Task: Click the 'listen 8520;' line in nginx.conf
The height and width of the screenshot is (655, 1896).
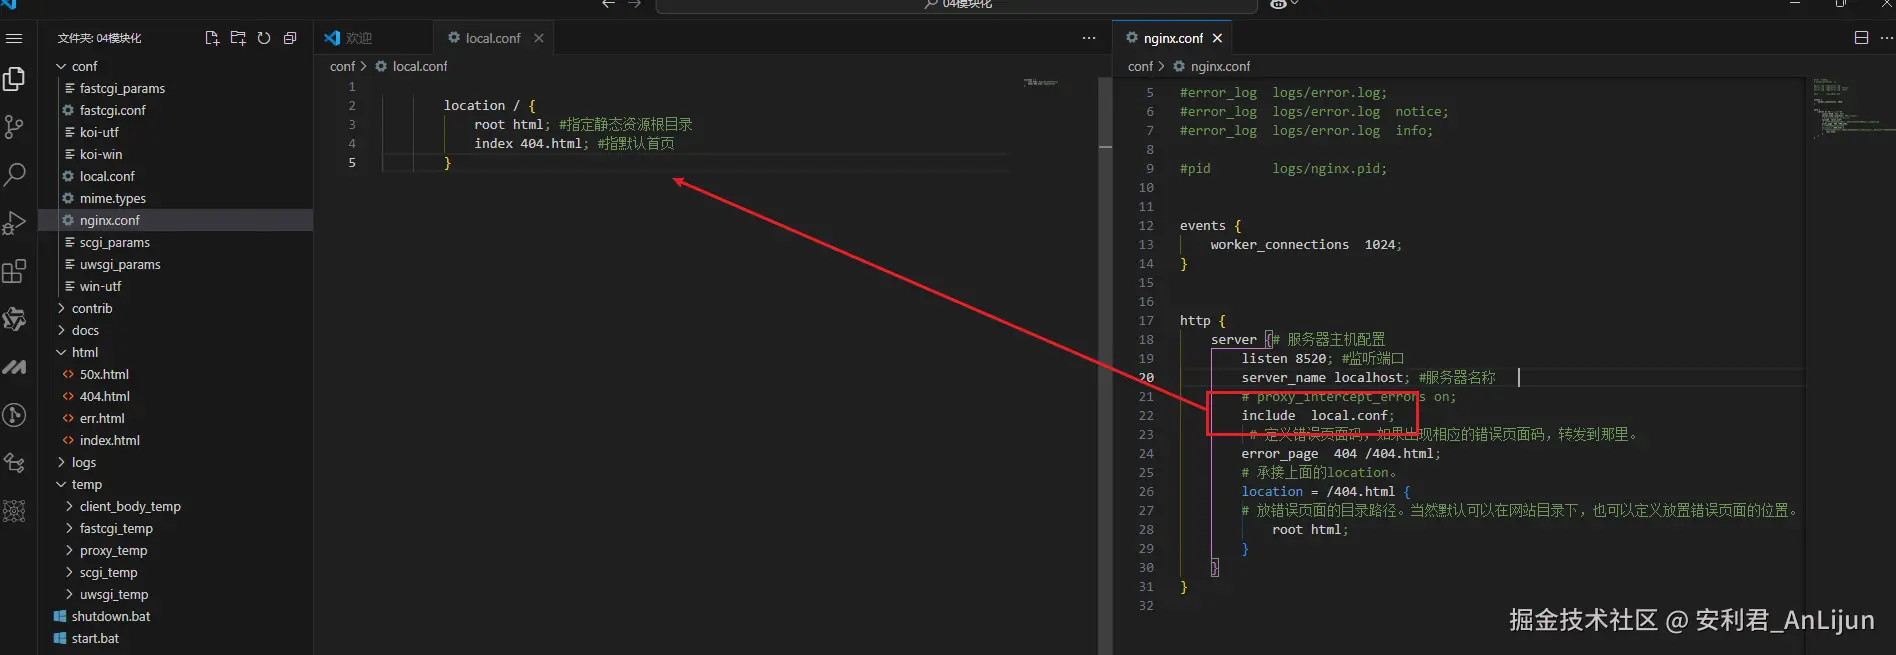Action: coord(1287,358)
